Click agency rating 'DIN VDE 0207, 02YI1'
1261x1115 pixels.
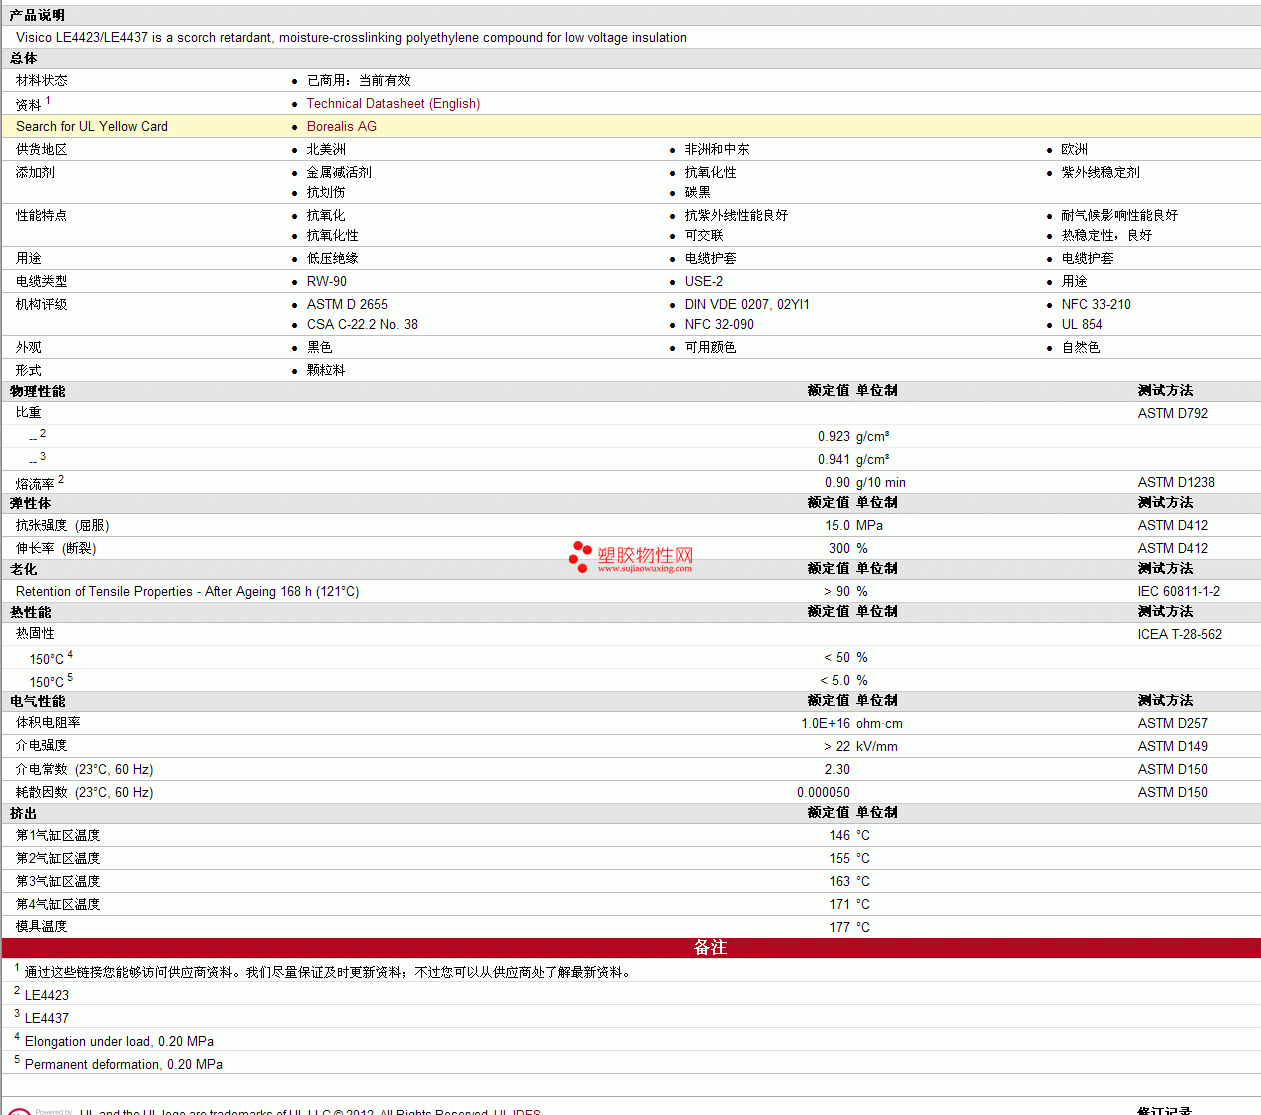[747, 305]
